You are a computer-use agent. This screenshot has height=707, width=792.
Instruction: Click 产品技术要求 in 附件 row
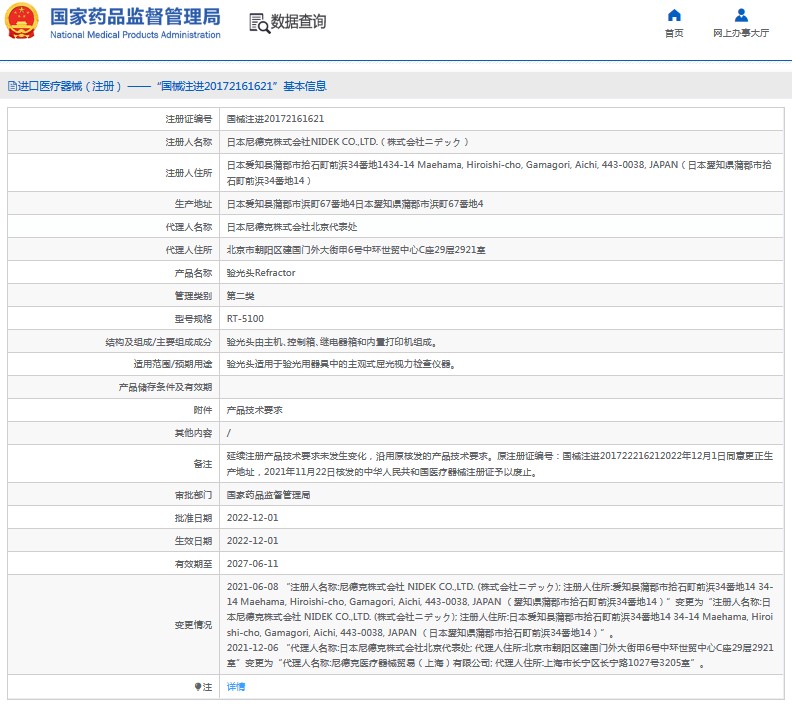click(x=254, y=410)
